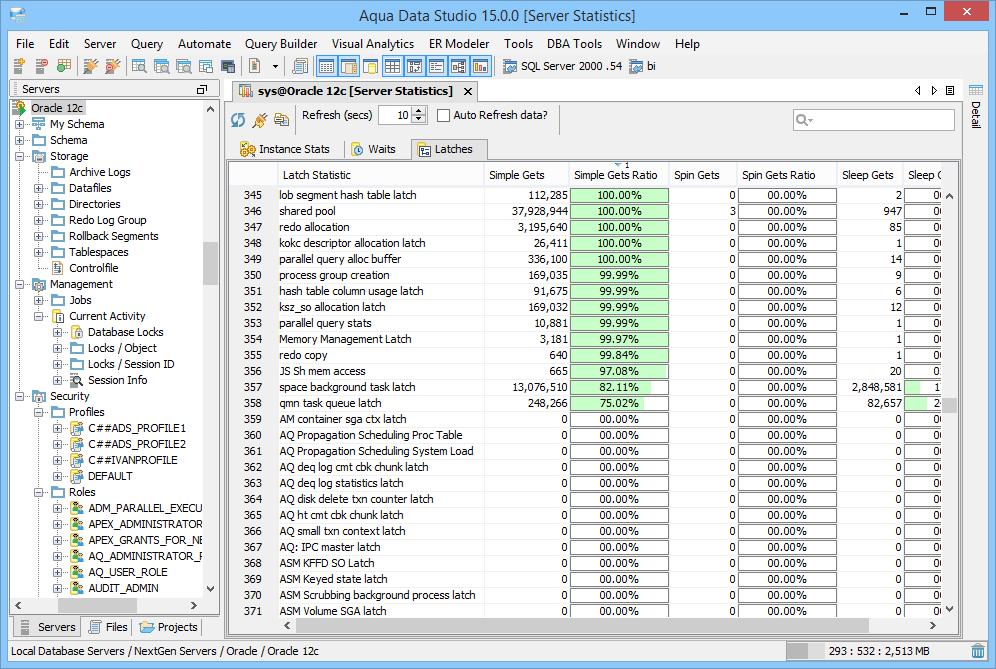
Task: Click the Latch Statistic column header
Action: pos(381,175)
